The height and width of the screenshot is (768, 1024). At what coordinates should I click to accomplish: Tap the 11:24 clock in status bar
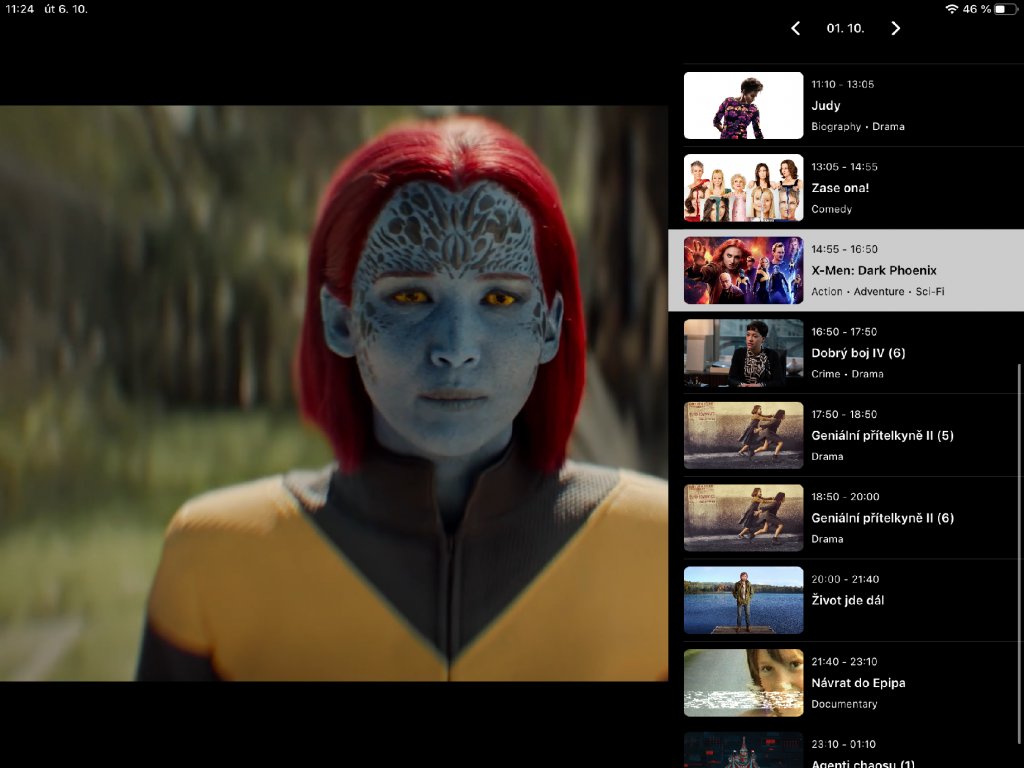point(20,9)
